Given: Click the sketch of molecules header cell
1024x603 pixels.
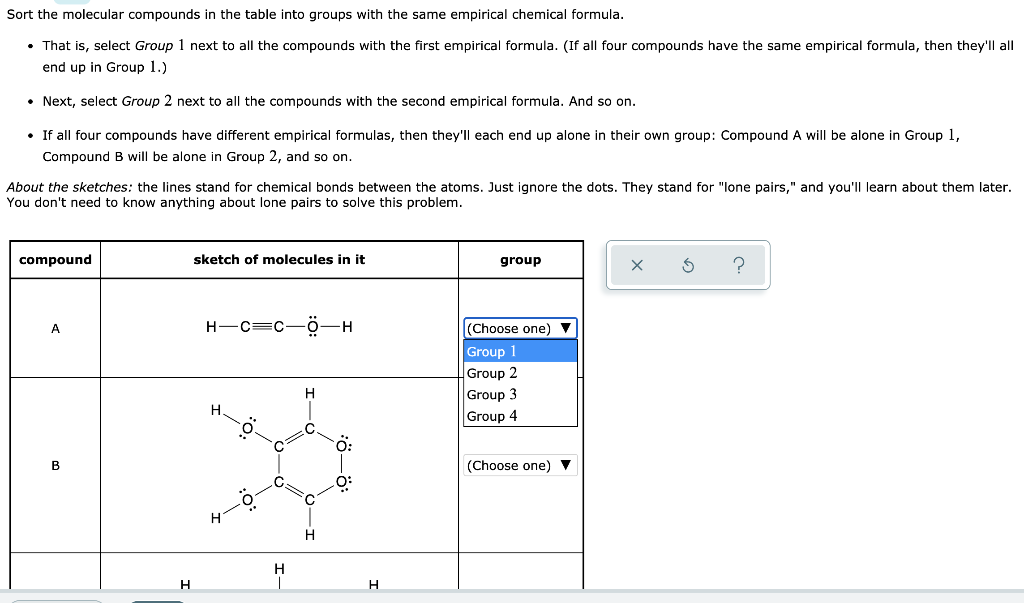Looking at the screenshot, I should coord(278,259).
